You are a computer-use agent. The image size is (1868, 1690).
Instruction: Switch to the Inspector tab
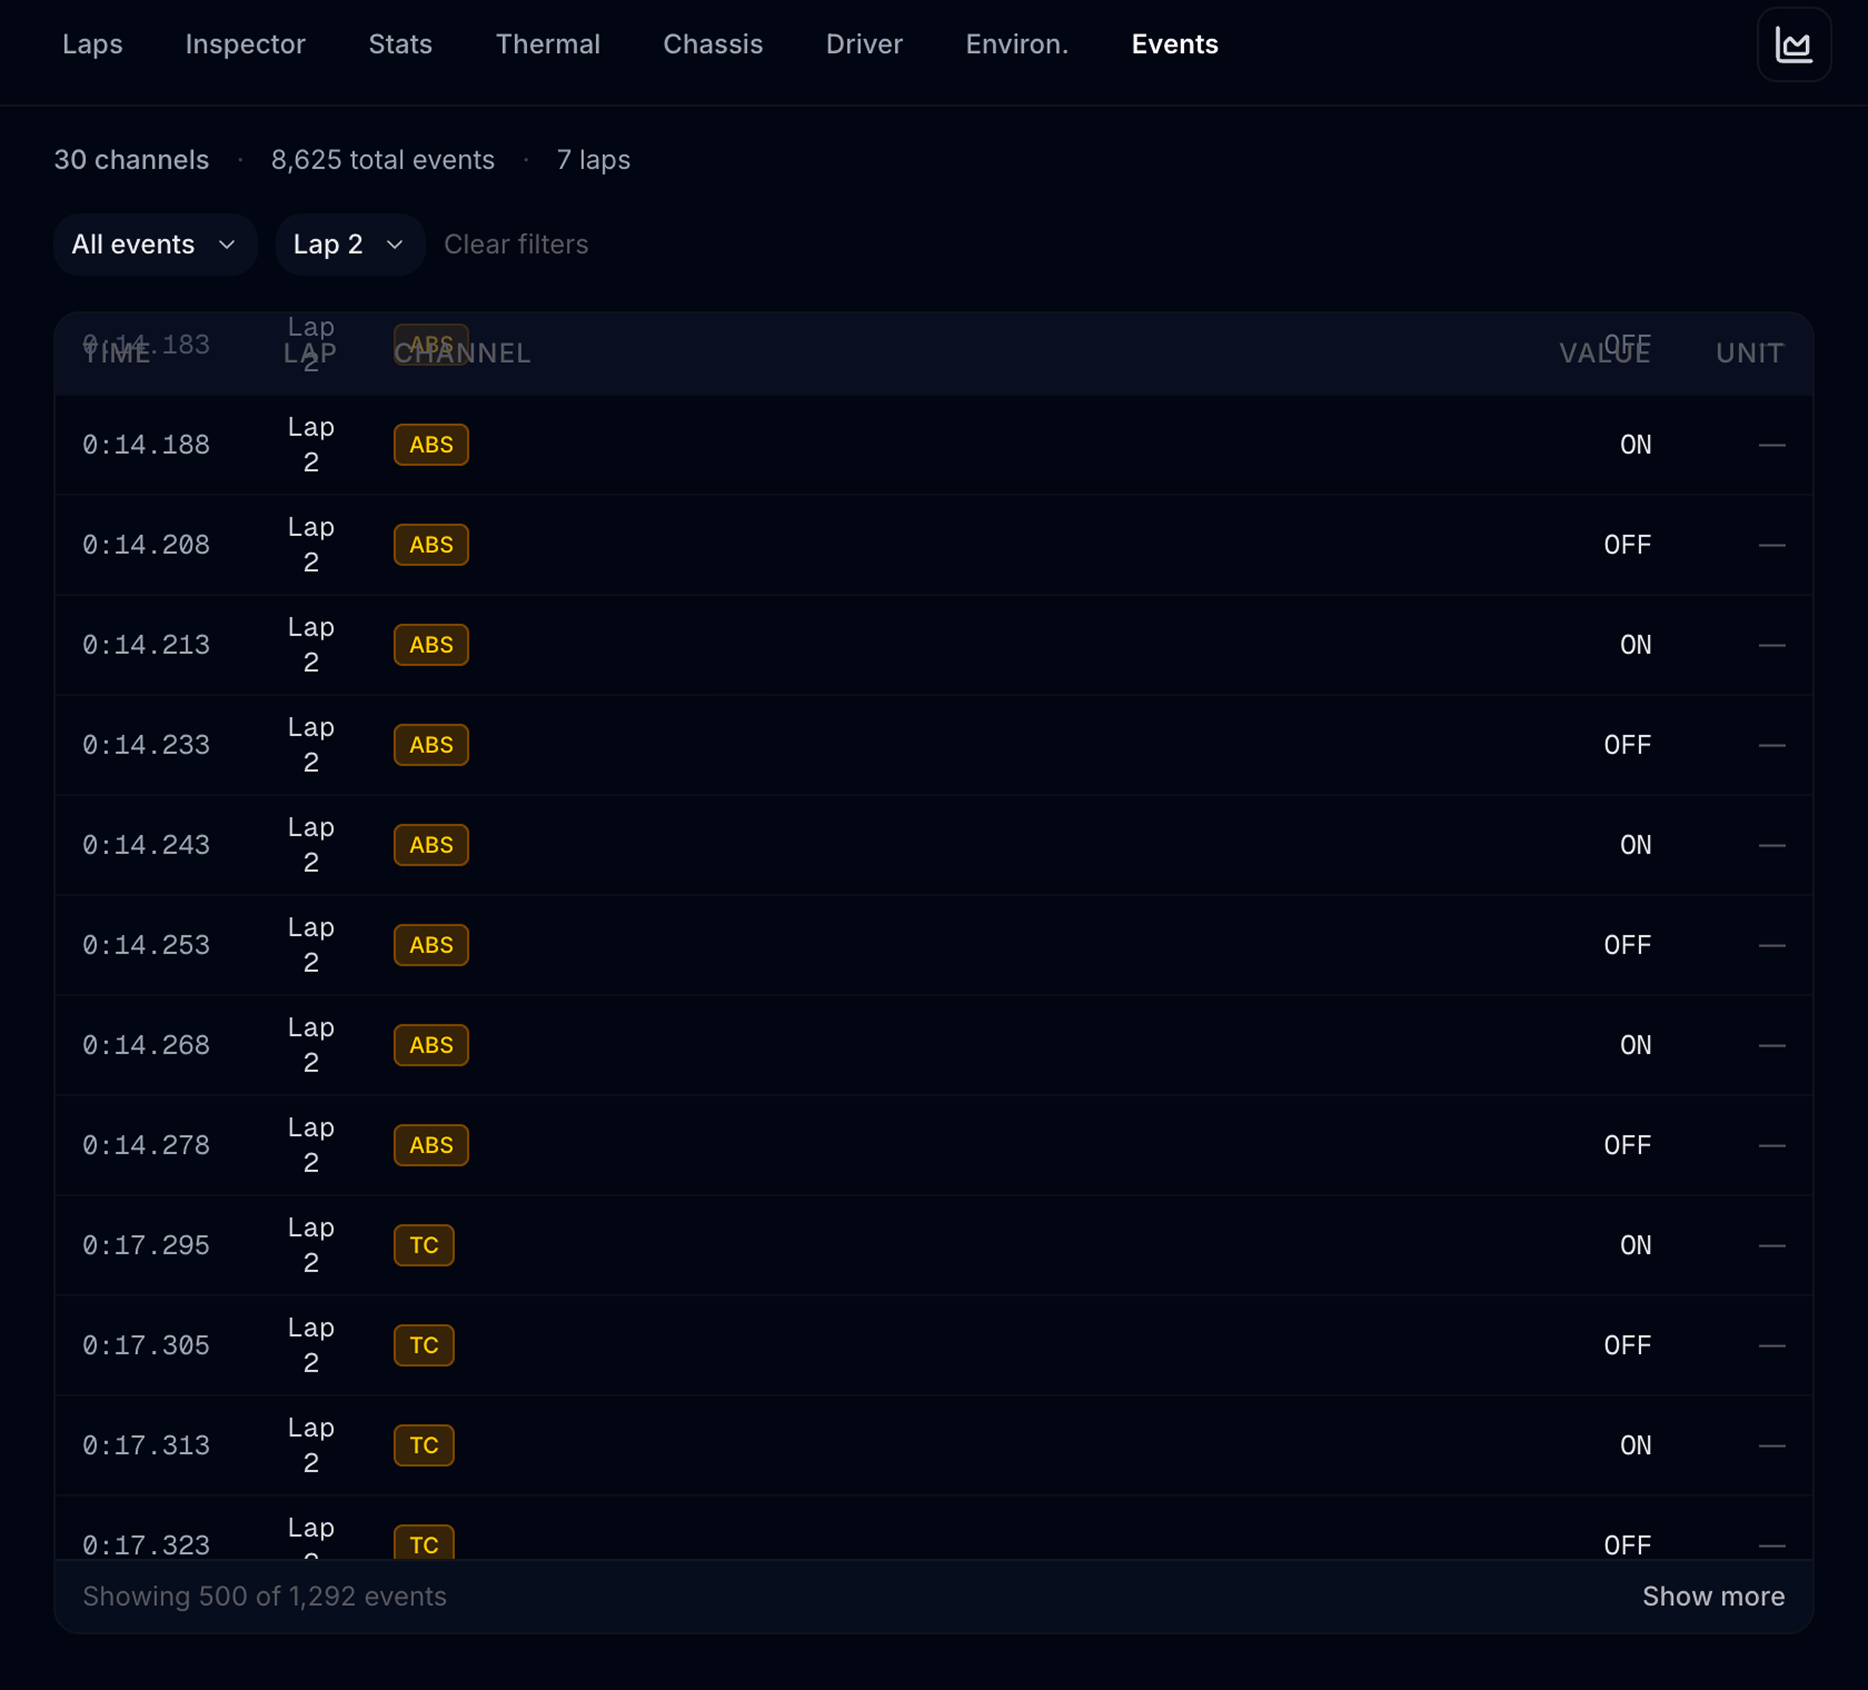pyautogui.click(x=245, y=44)
